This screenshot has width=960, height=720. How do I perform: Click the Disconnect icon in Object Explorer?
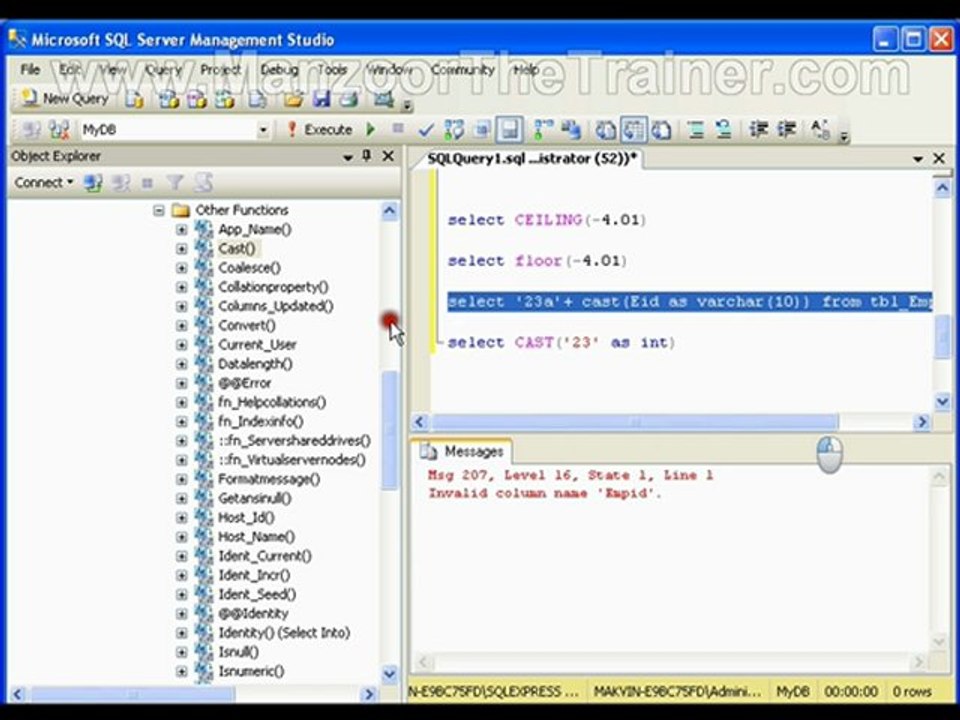[121, 182]
